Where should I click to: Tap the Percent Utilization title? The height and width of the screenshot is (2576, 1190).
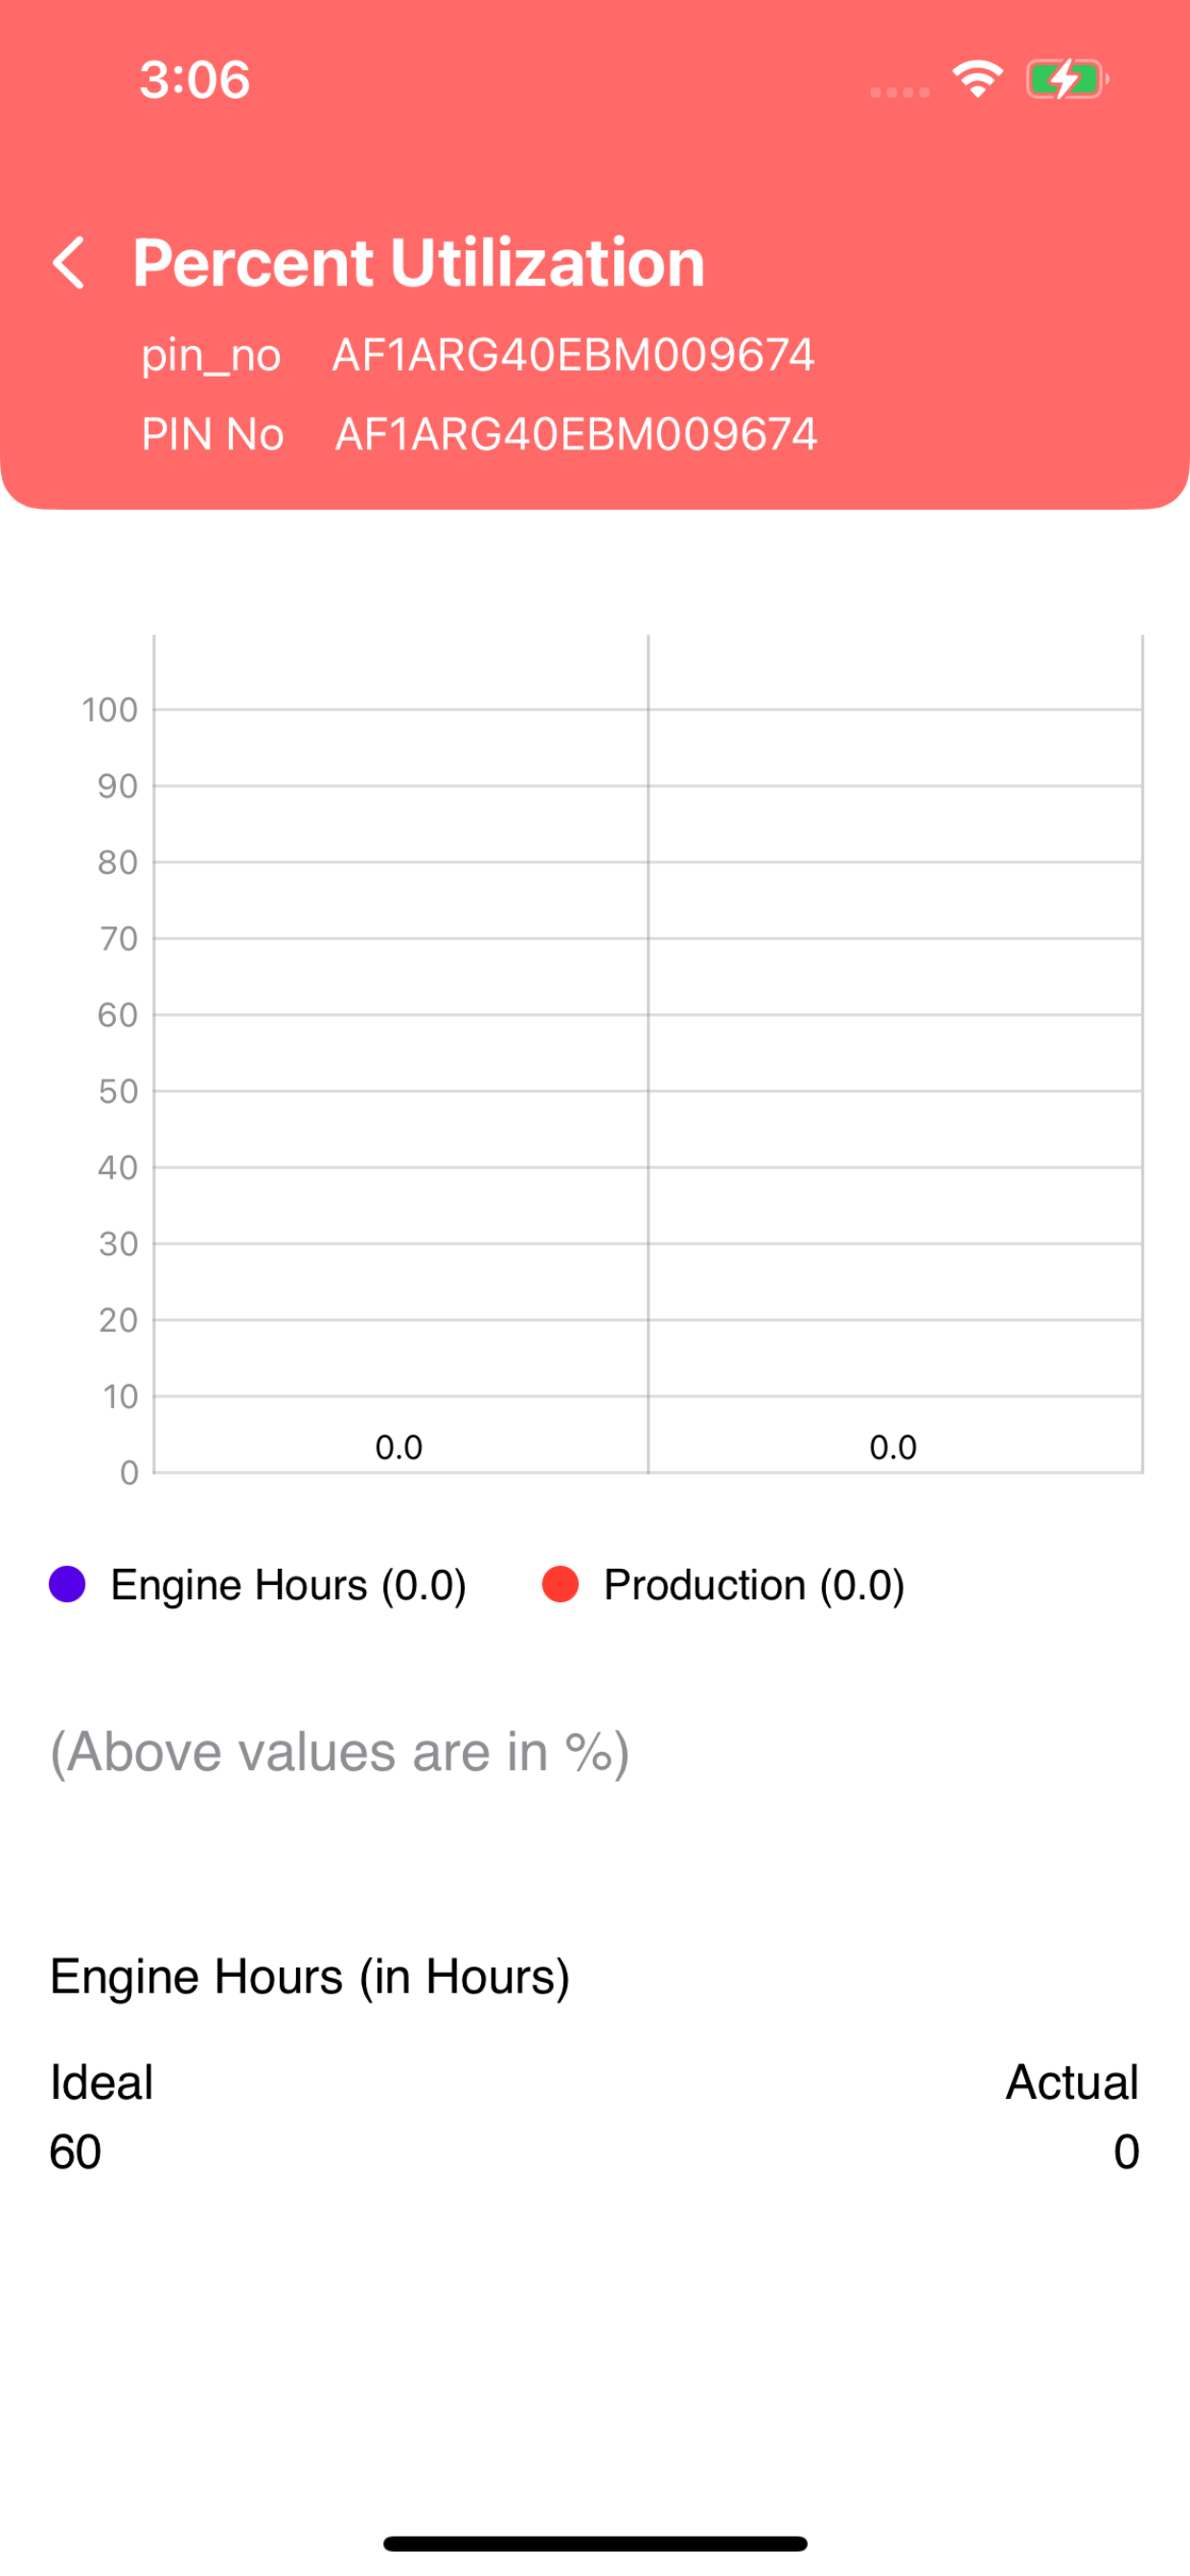pyautogui.click(x=419, y=263)
